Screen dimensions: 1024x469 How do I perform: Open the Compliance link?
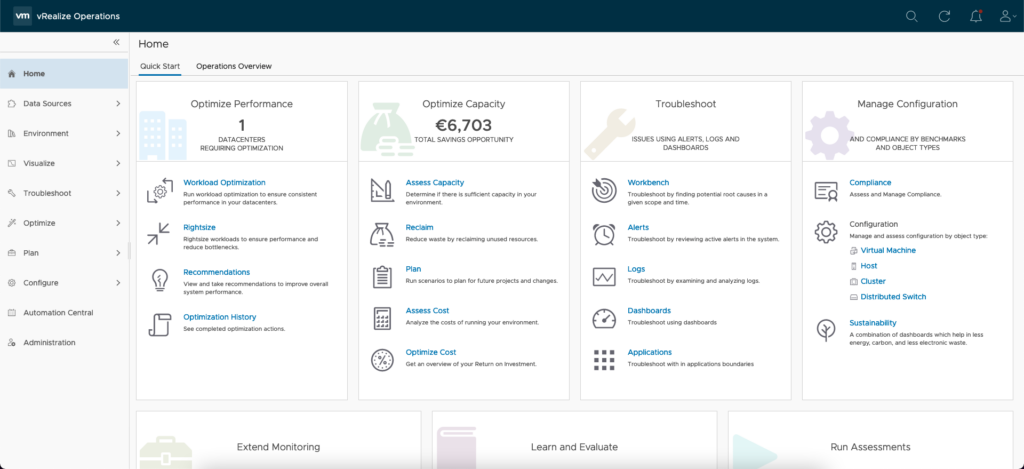pyautogui.click(x=870, y=182)
